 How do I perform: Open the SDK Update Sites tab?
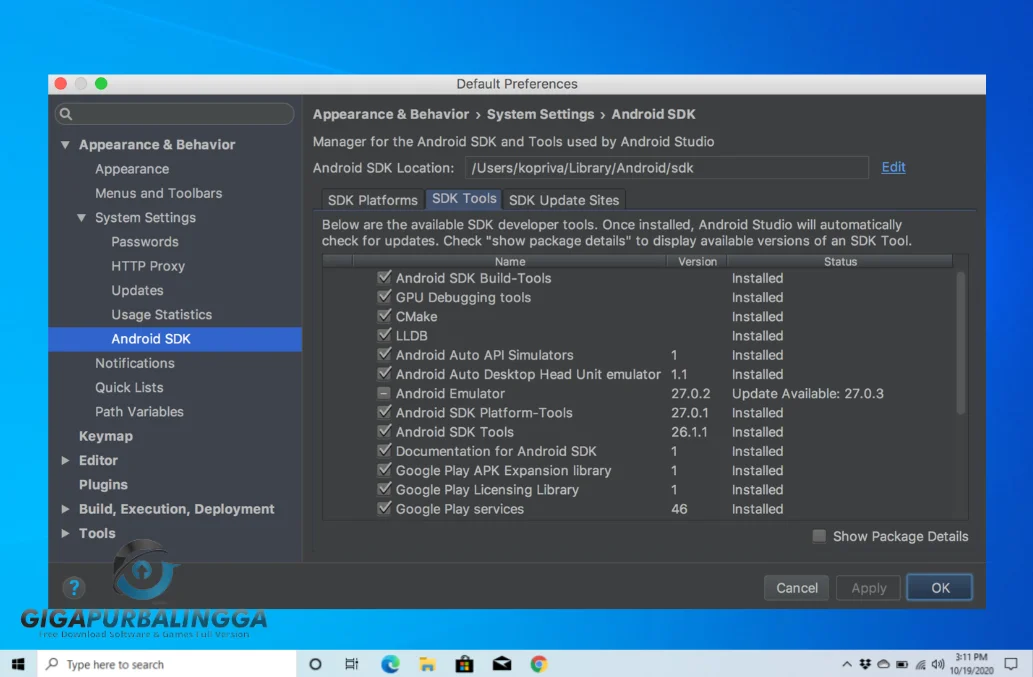click(x=564, y=199)
